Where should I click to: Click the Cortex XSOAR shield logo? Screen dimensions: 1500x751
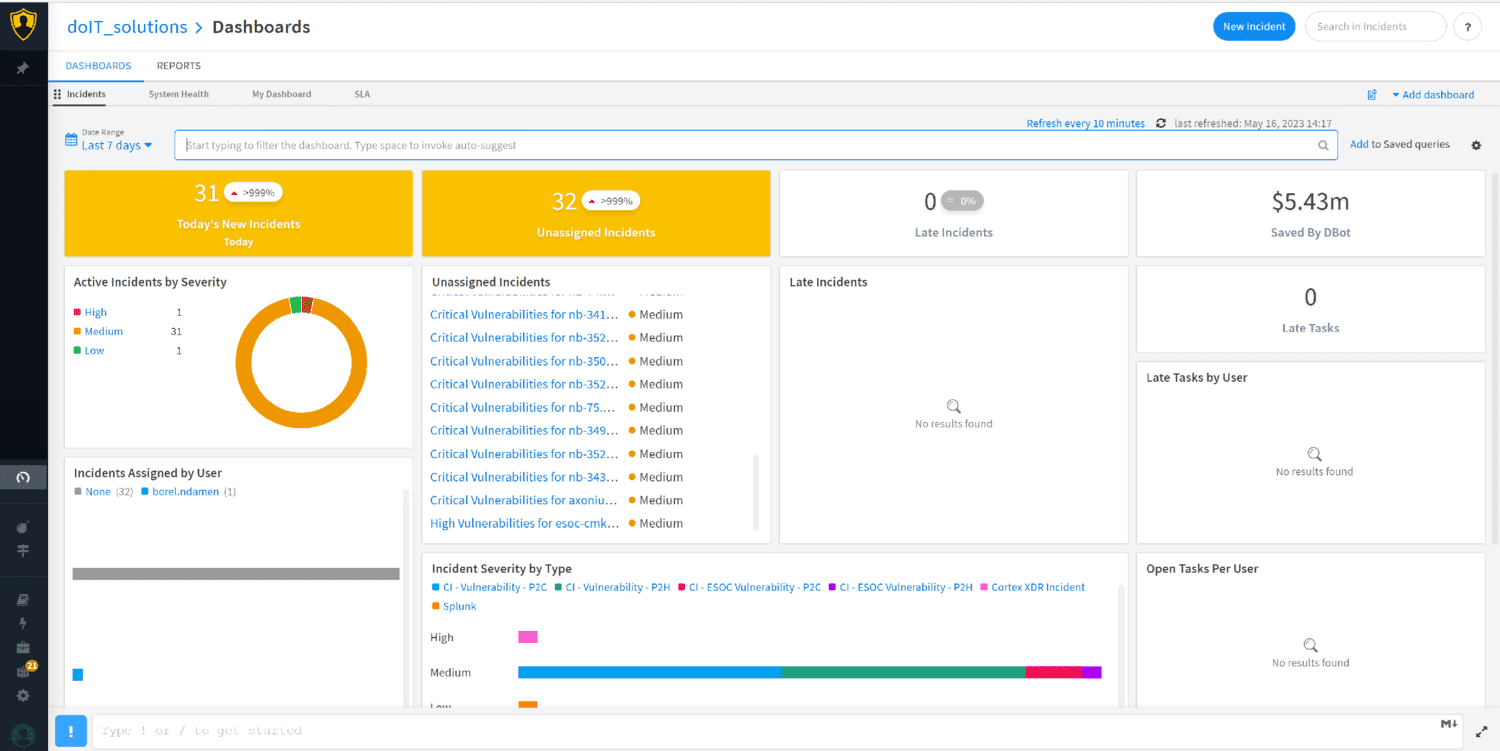pyautogui.click(x=23, y=24)
